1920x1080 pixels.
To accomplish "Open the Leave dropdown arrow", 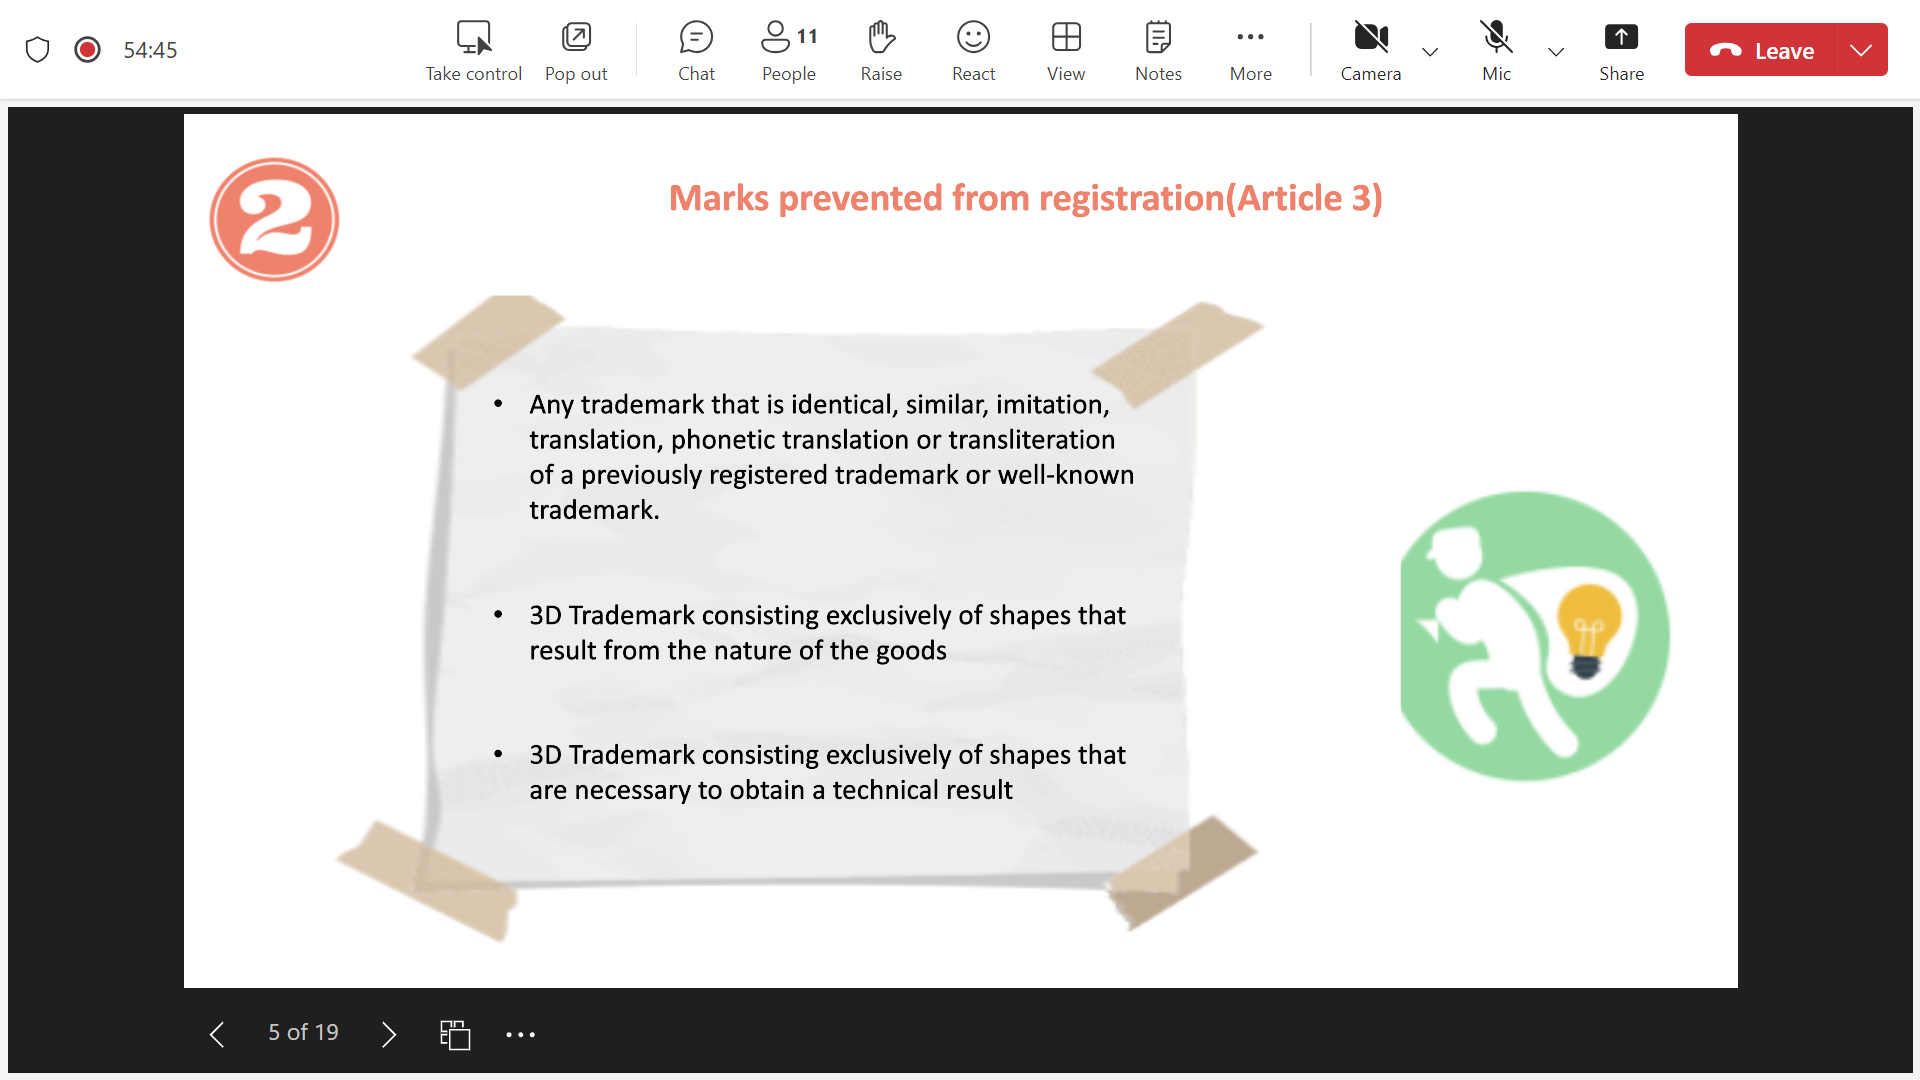I will (x=1861, y=50).
